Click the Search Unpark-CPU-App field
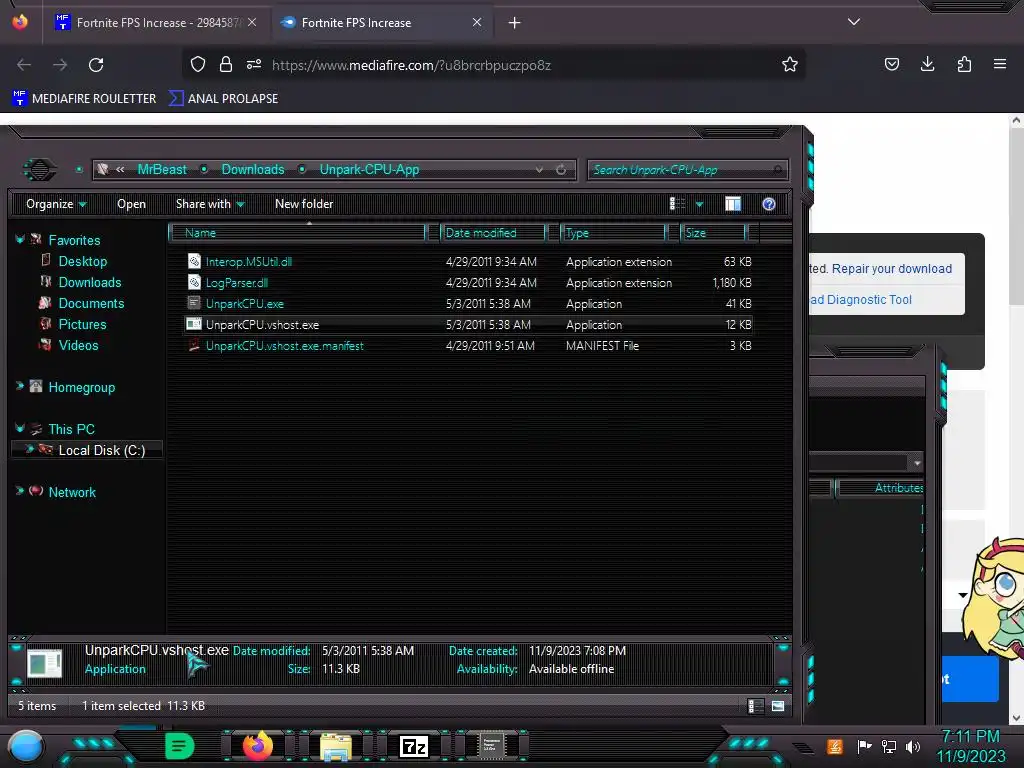 tap(688, 170)
